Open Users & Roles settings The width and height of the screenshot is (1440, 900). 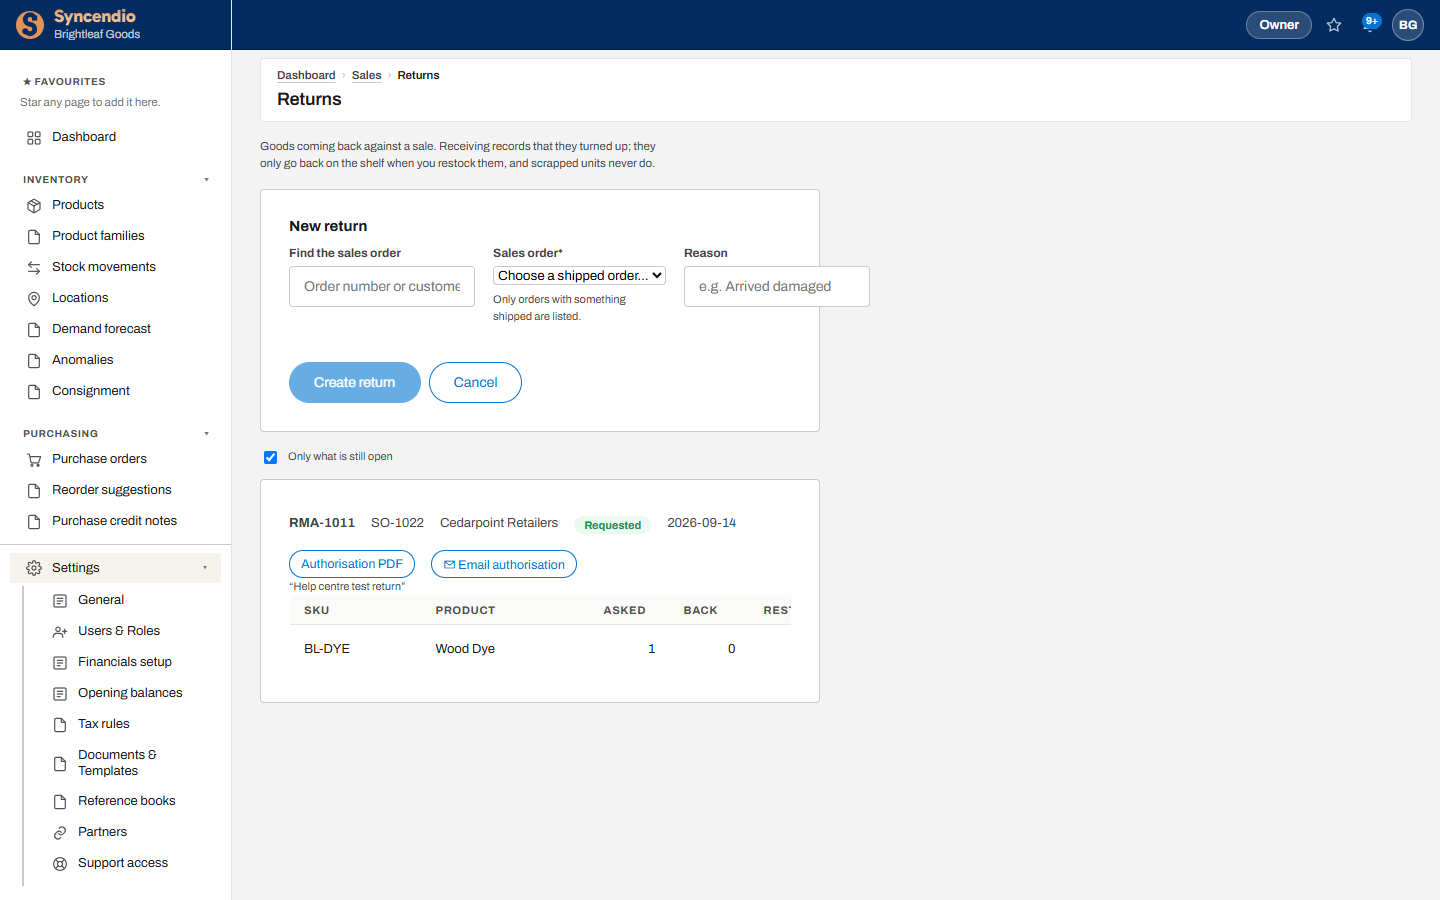click(118, 631)
